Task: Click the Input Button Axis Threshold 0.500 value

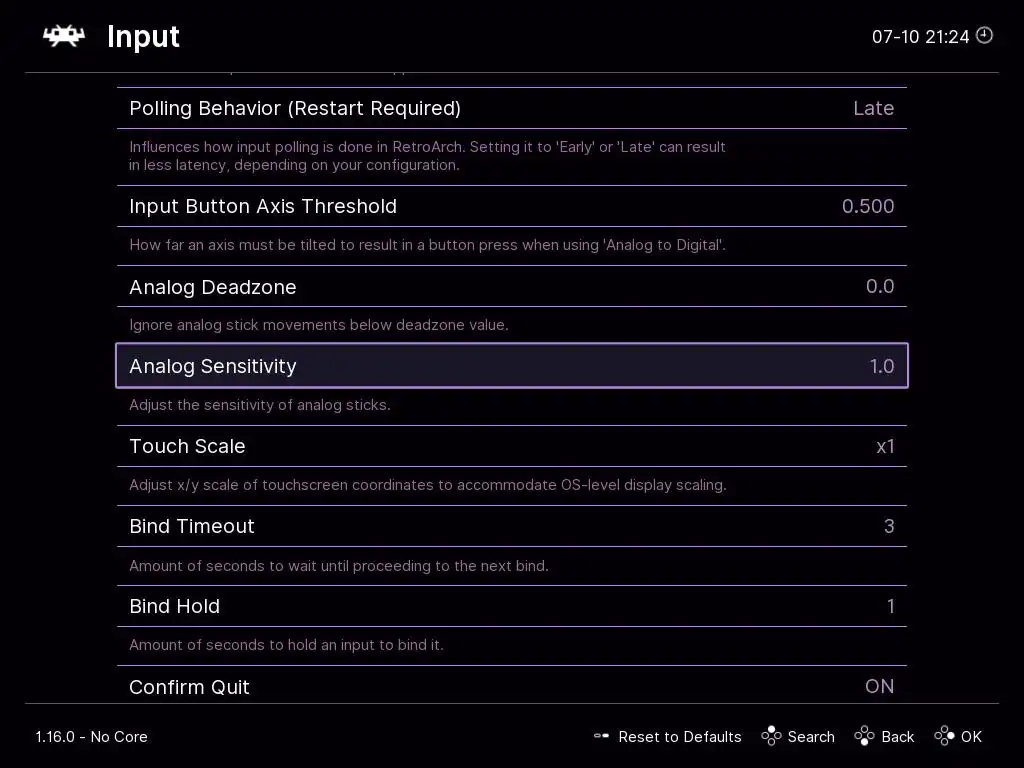Action: click(868, 206)
